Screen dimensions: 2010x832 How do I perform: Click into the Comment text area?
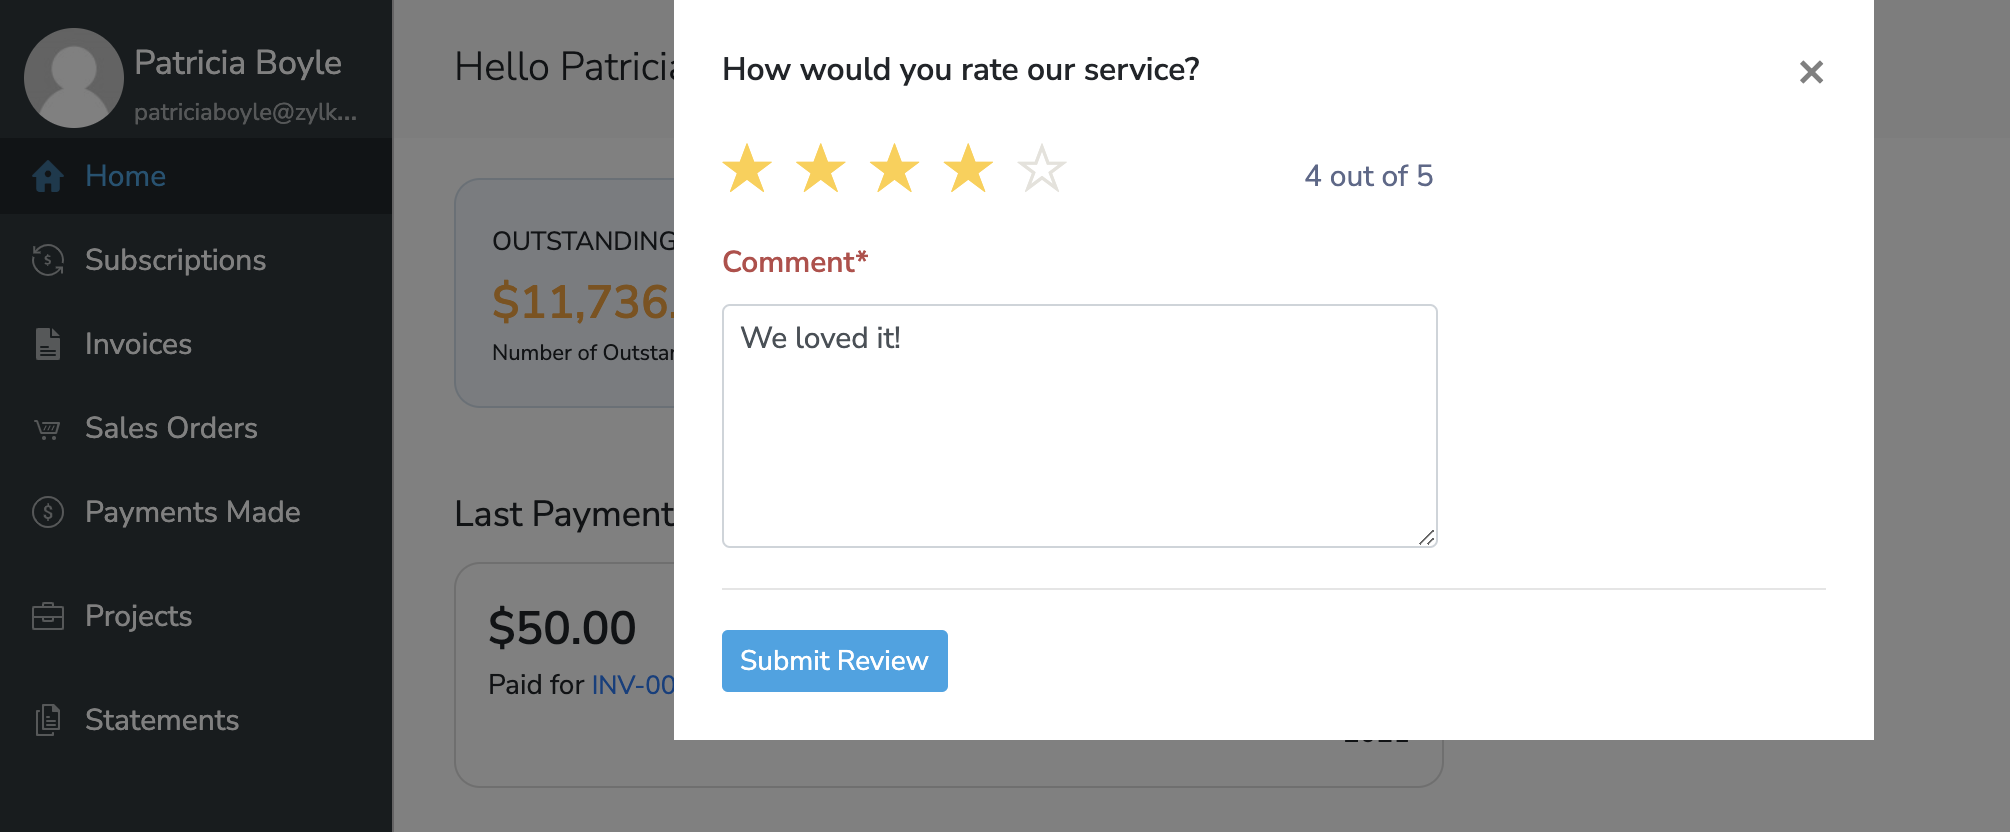point(1079,425)
